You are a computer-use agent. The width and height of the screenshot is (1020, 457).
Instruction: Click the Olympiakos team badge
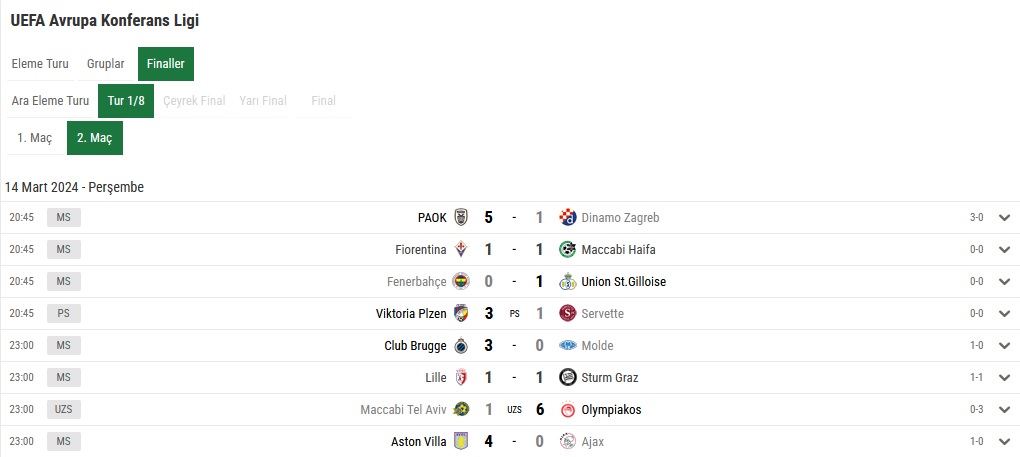(568, 410)
